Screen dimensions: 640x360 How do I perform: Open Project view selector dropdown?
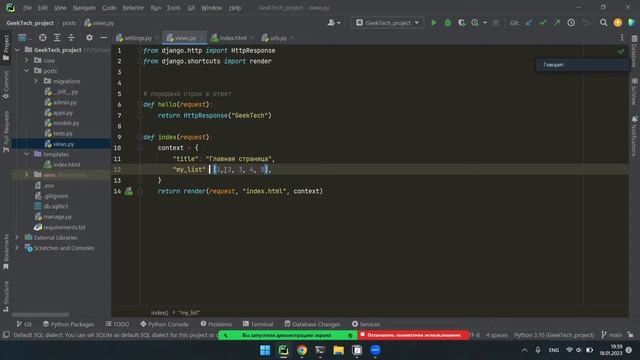(24, 38)
